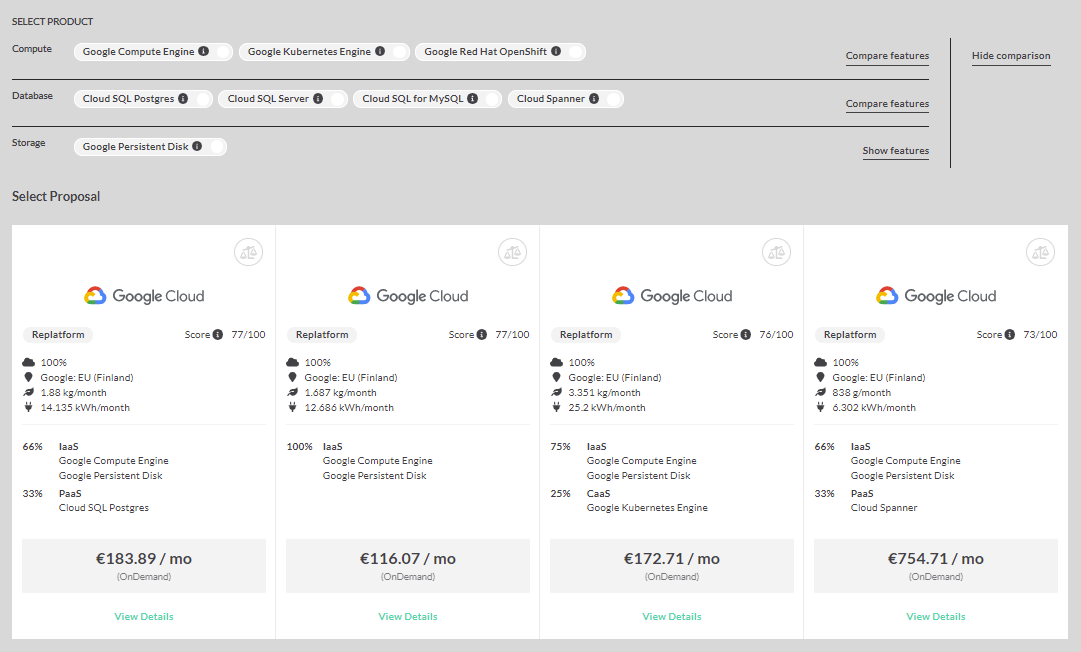
Task: Add the €183.89 proposal to comparison via scales icon
Action: 248,252
